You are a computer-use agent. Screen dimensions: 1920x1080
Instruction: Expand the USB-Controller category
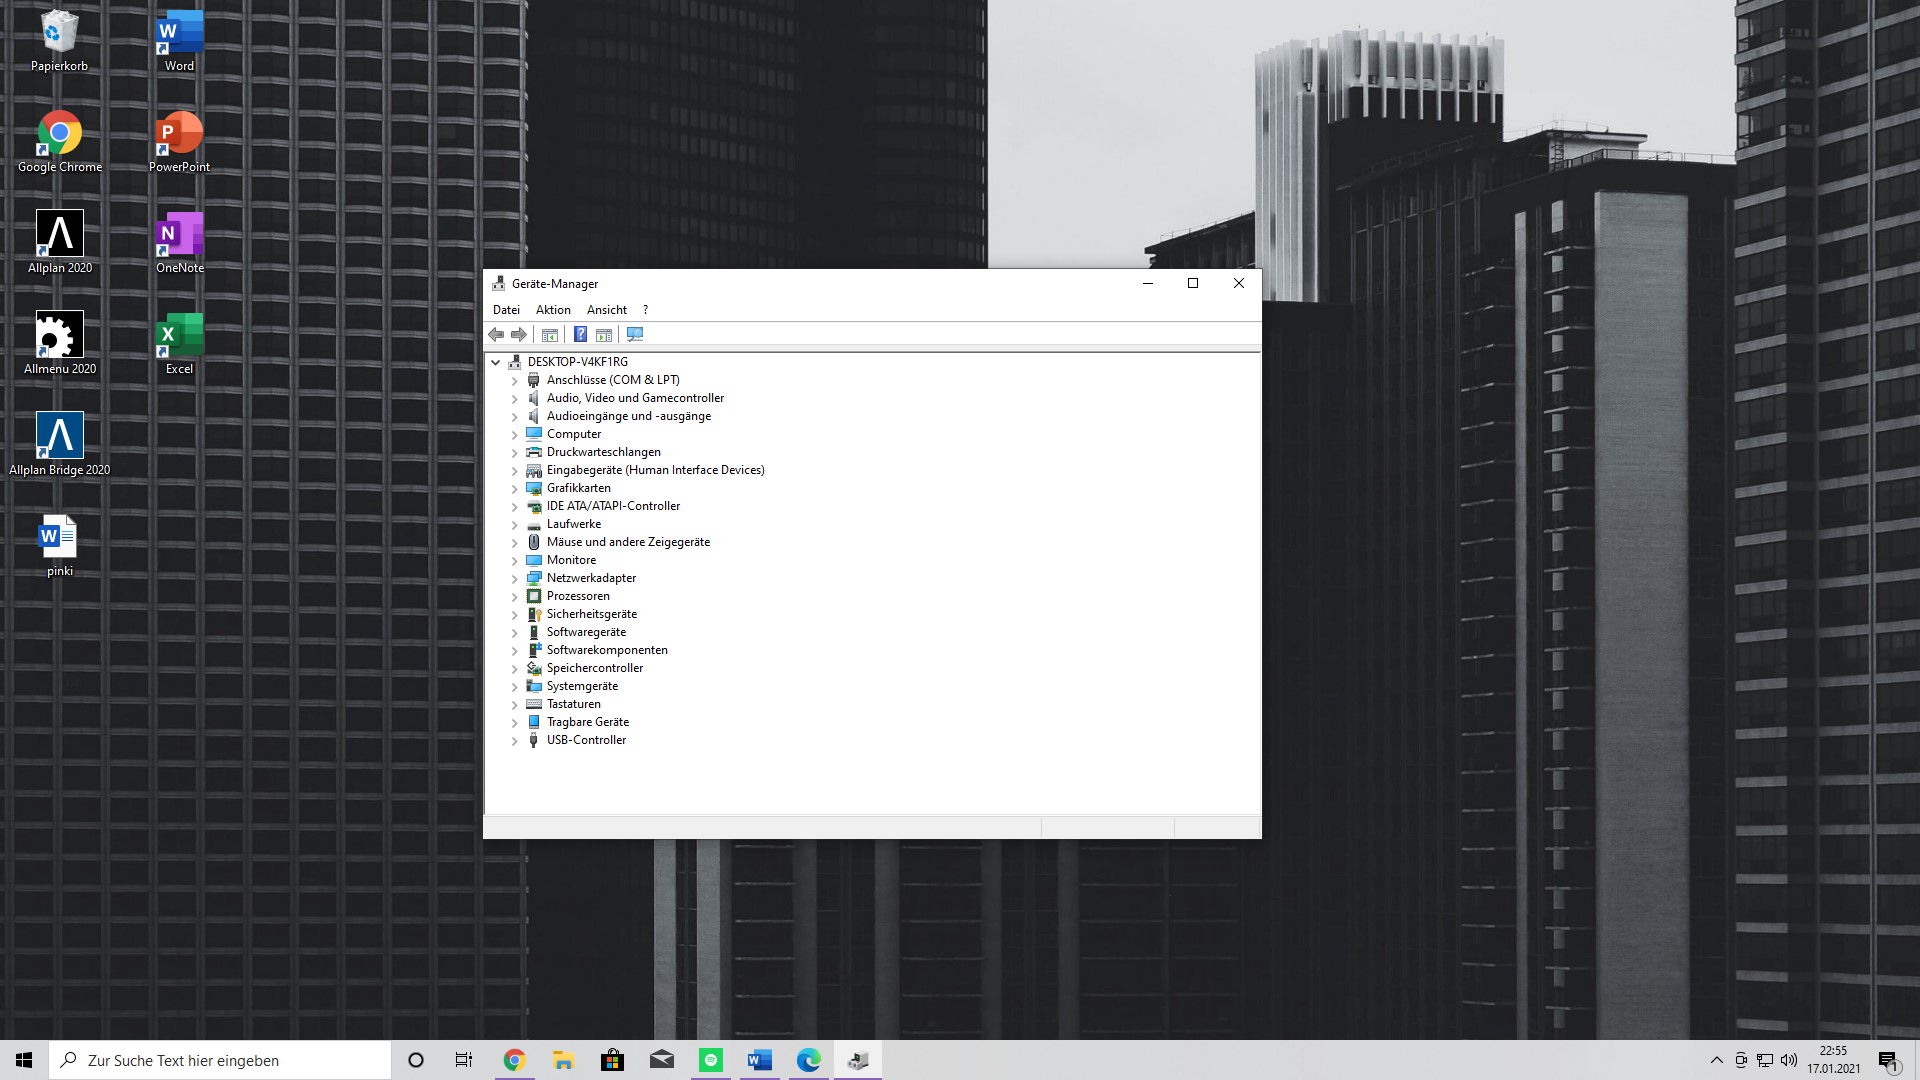(x=515, y=741)
